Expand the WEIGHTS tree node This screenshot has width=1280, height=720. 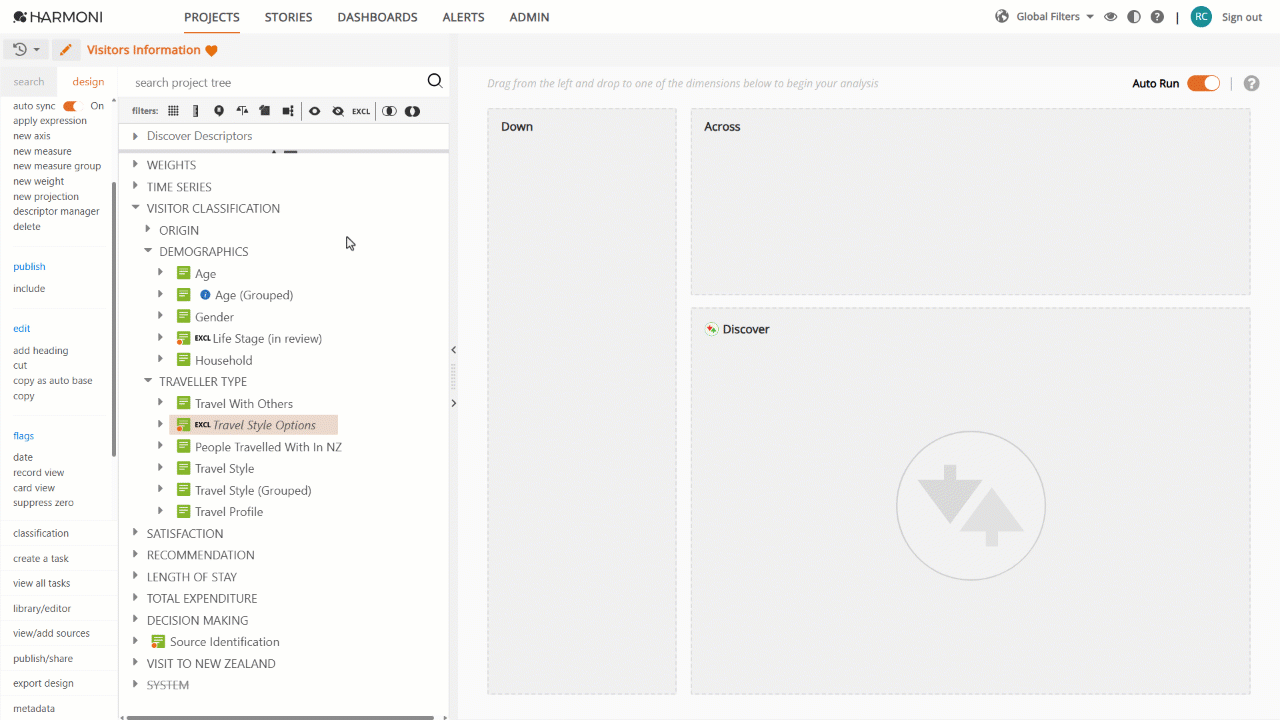coord(136,165)
